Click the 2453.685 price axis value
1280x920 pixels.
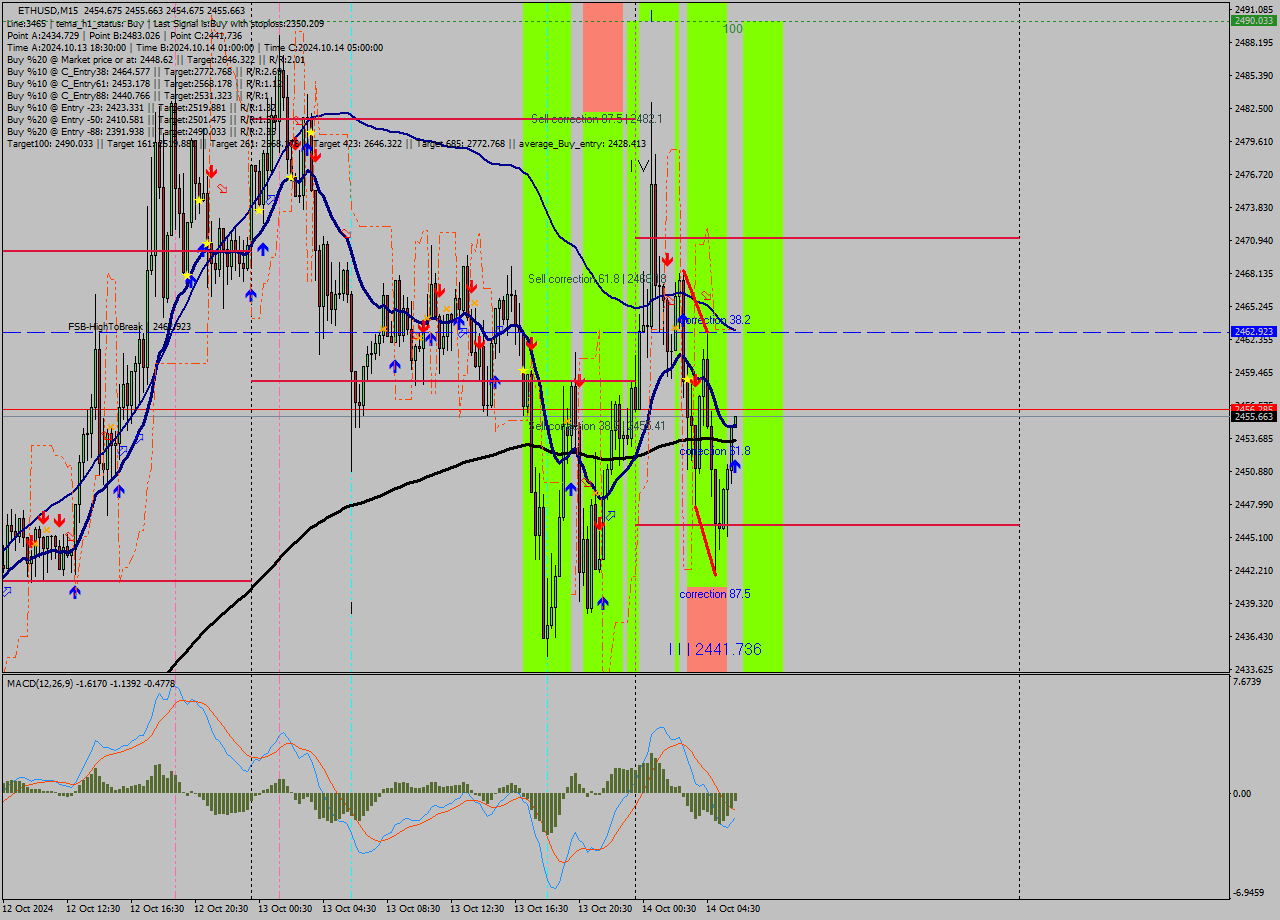(x=1256, y=439)
